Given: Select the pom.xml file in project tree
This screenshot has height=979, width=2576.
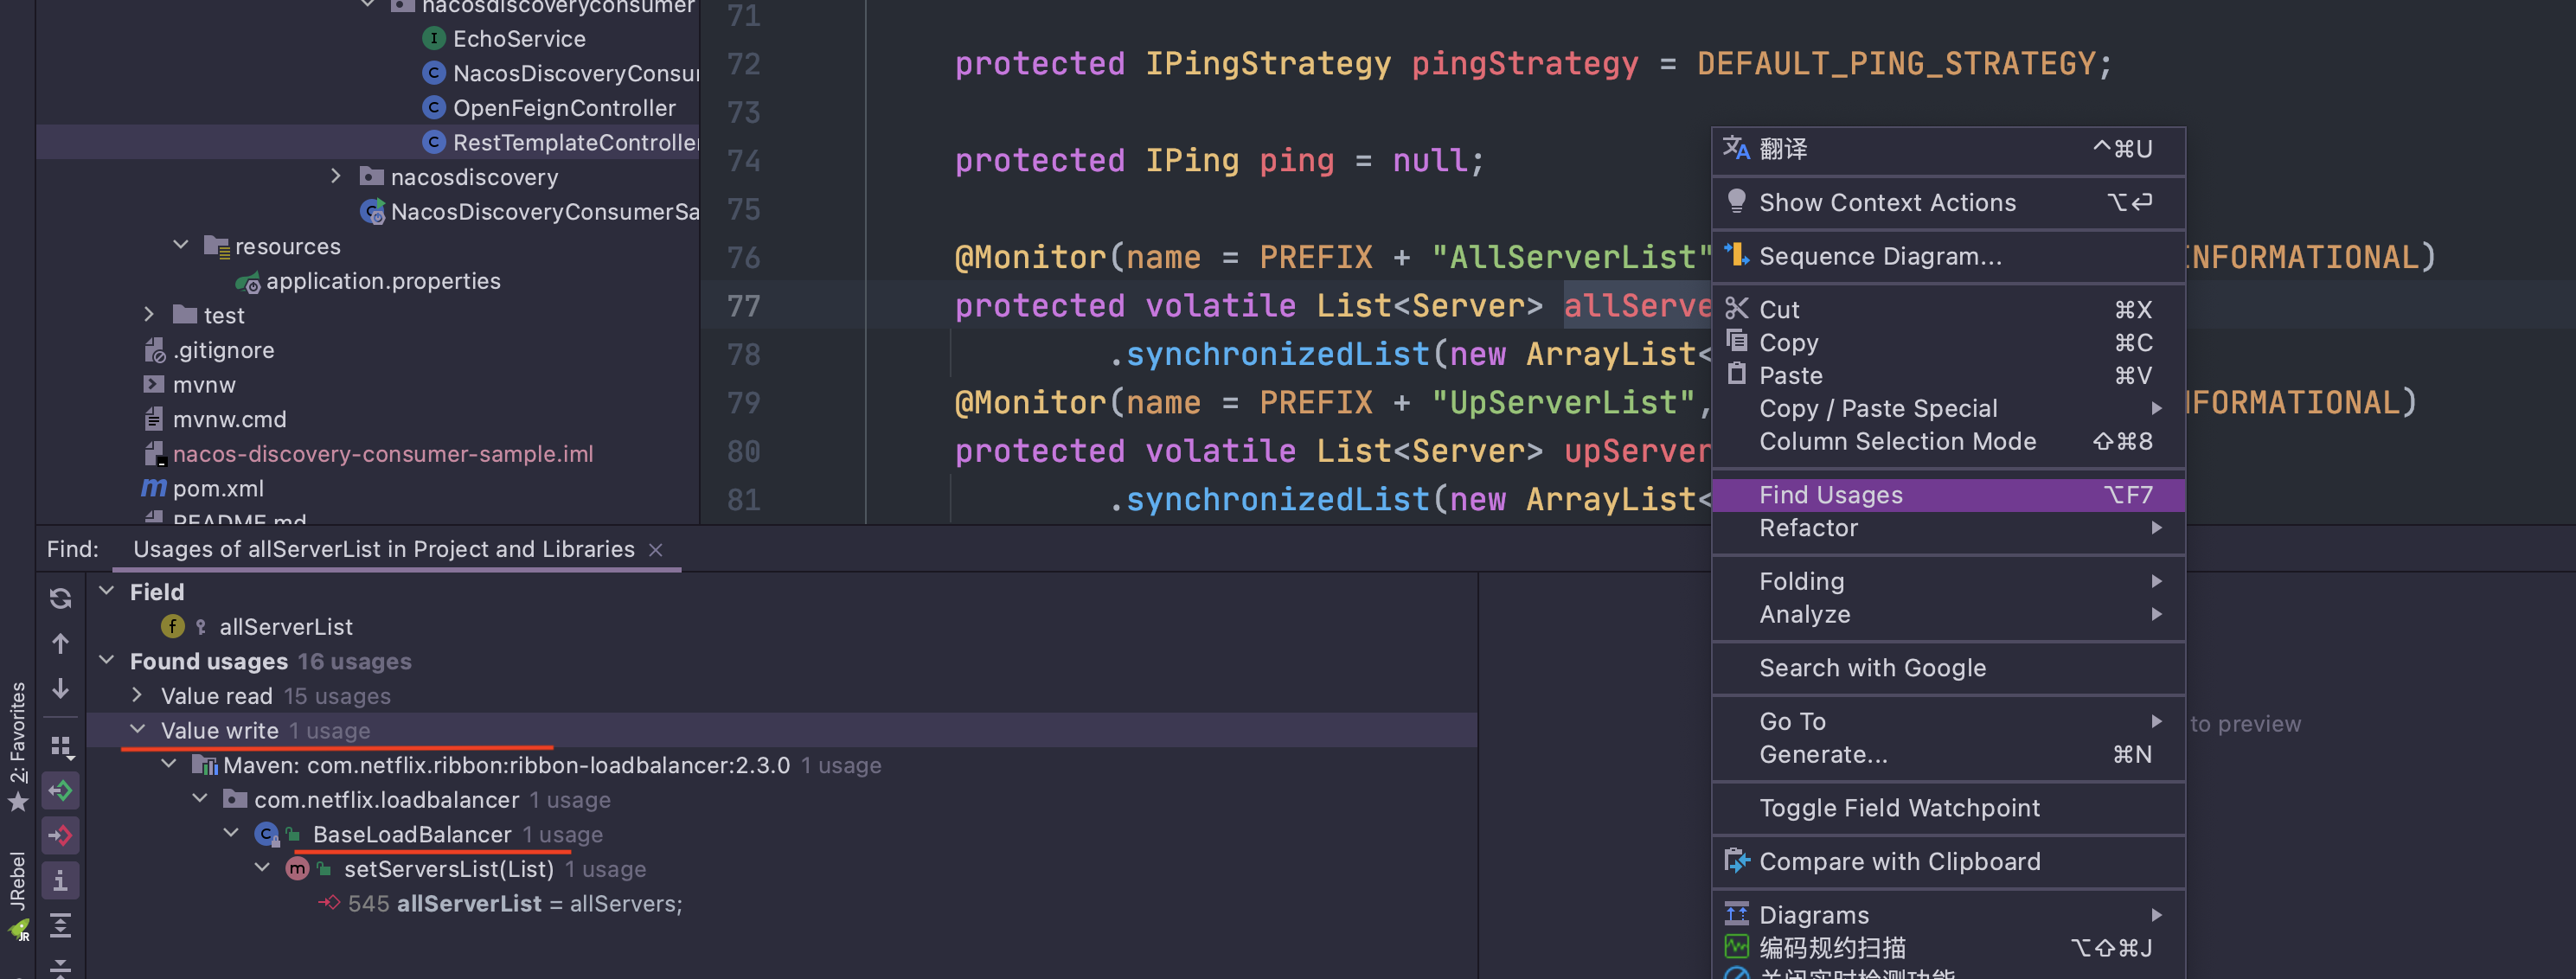Looking at the screenshot, I should 217,488.
